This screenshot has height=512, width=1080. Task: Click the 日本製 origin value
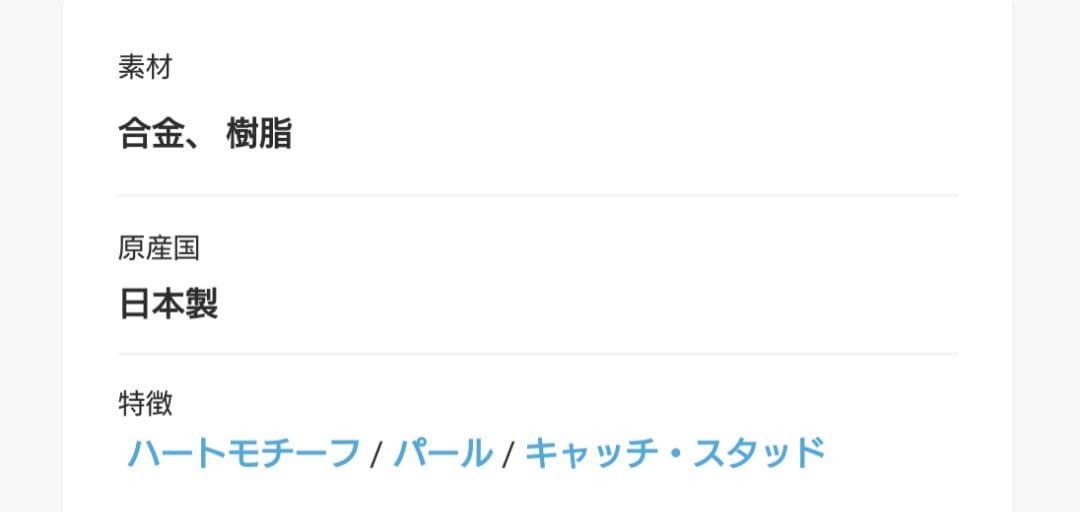pyautogui.click(x=168, y=304)
